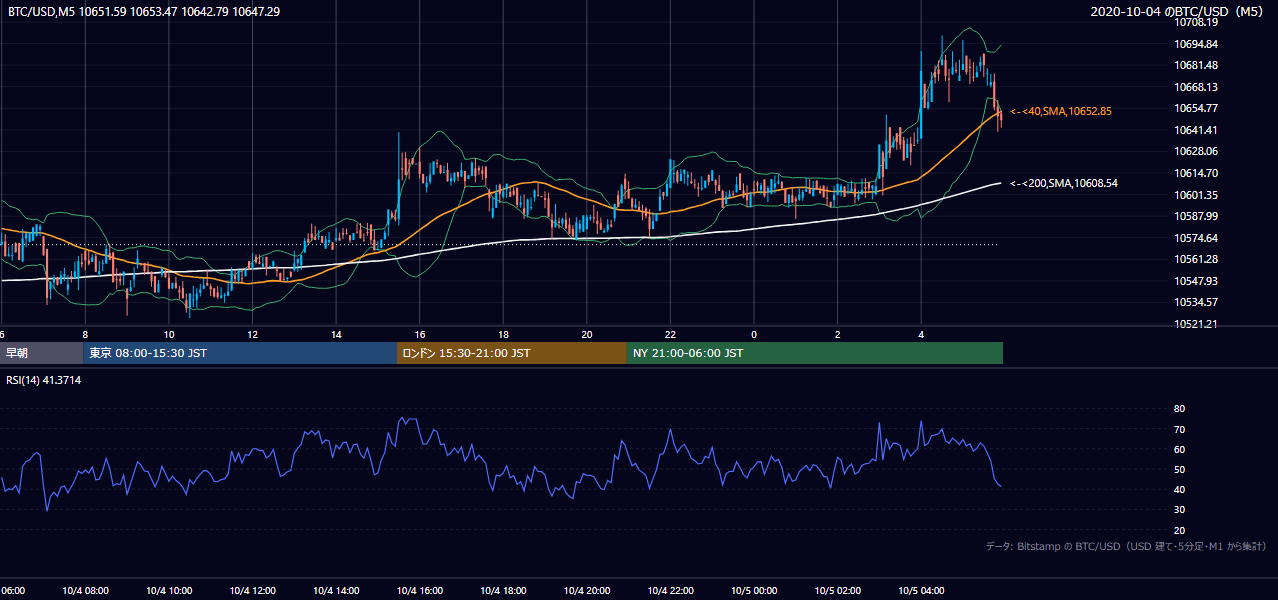This screenshot has width=1278, height=600.
Task: Click price axis value 10614.70
Action: click(1197, 173)
